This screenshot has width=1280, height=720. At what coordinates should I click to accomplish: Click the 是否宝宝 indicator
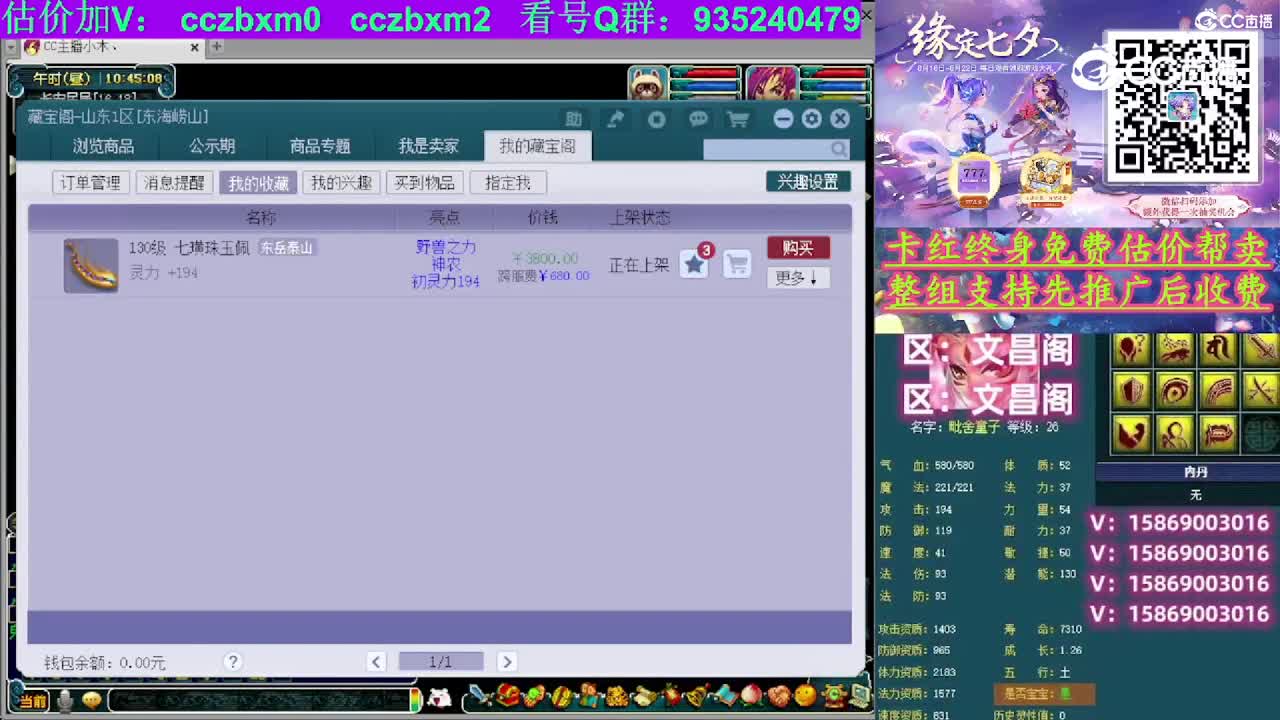1043,694
